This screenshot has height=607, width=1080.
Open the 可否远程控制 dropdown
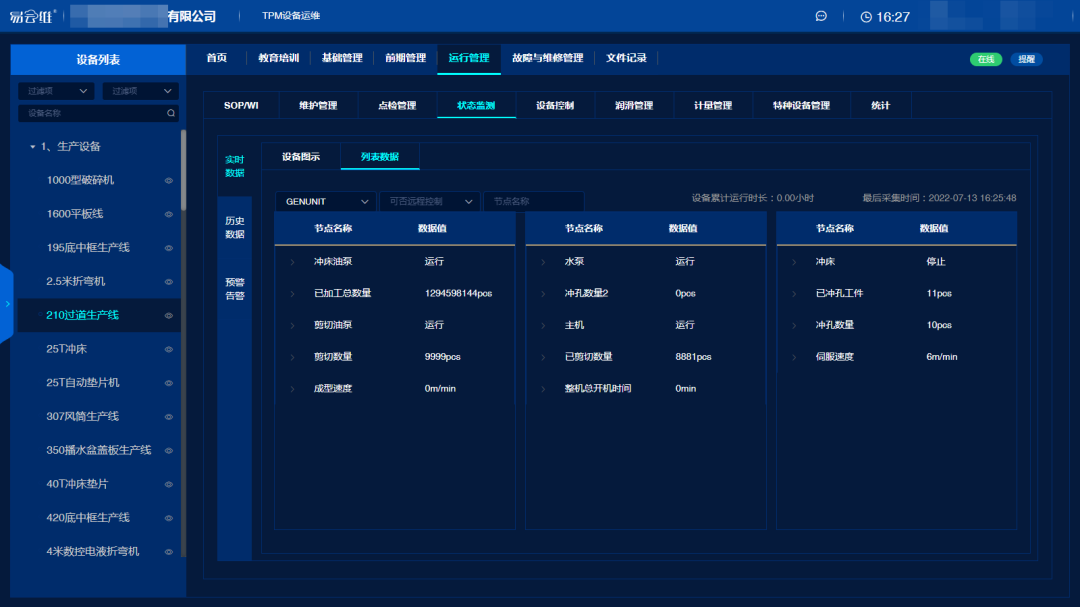(430, 201)
